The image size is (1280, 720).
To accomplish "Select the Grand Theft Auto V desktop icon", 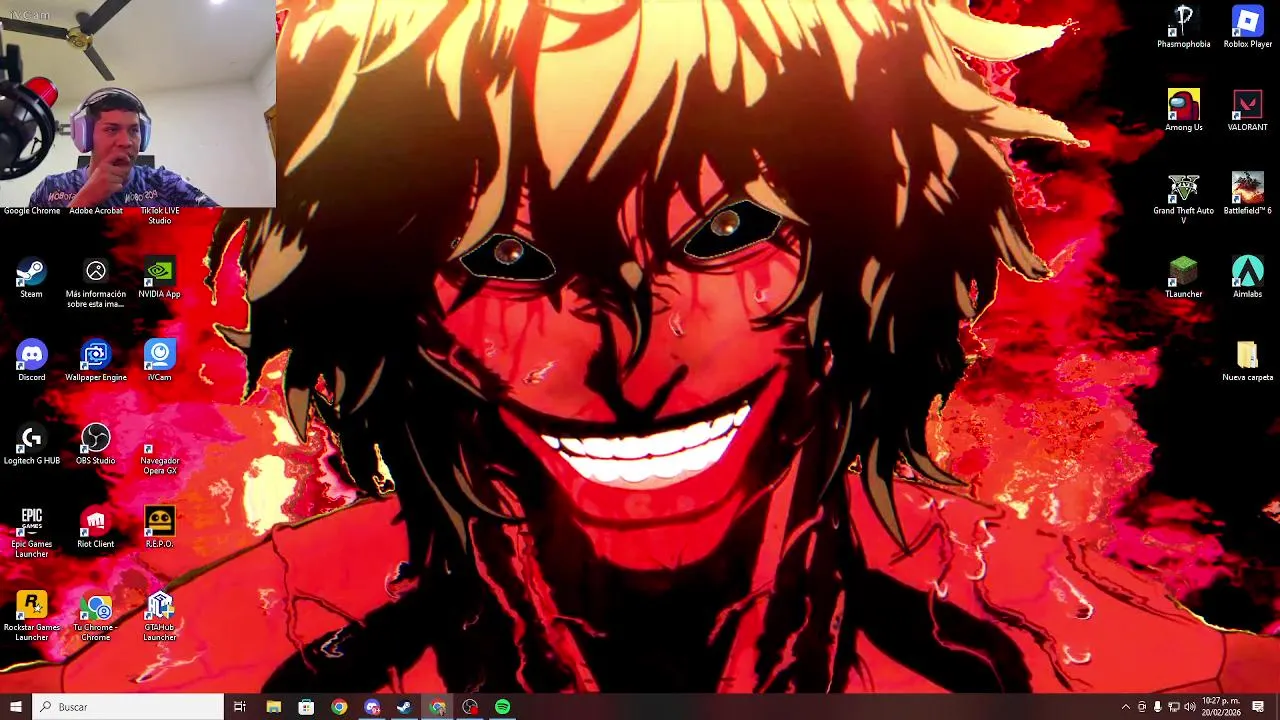I will [x=1183, y=198].
